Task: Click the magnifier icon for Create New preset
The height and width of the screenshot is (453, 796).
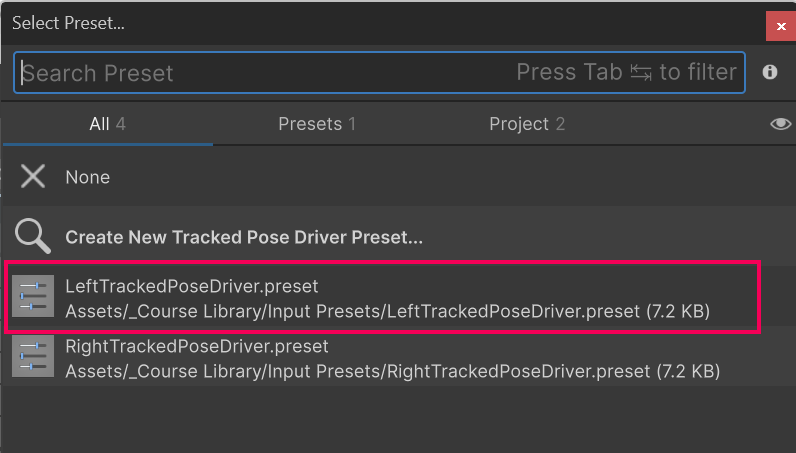Action: click(x=33, y=237)
